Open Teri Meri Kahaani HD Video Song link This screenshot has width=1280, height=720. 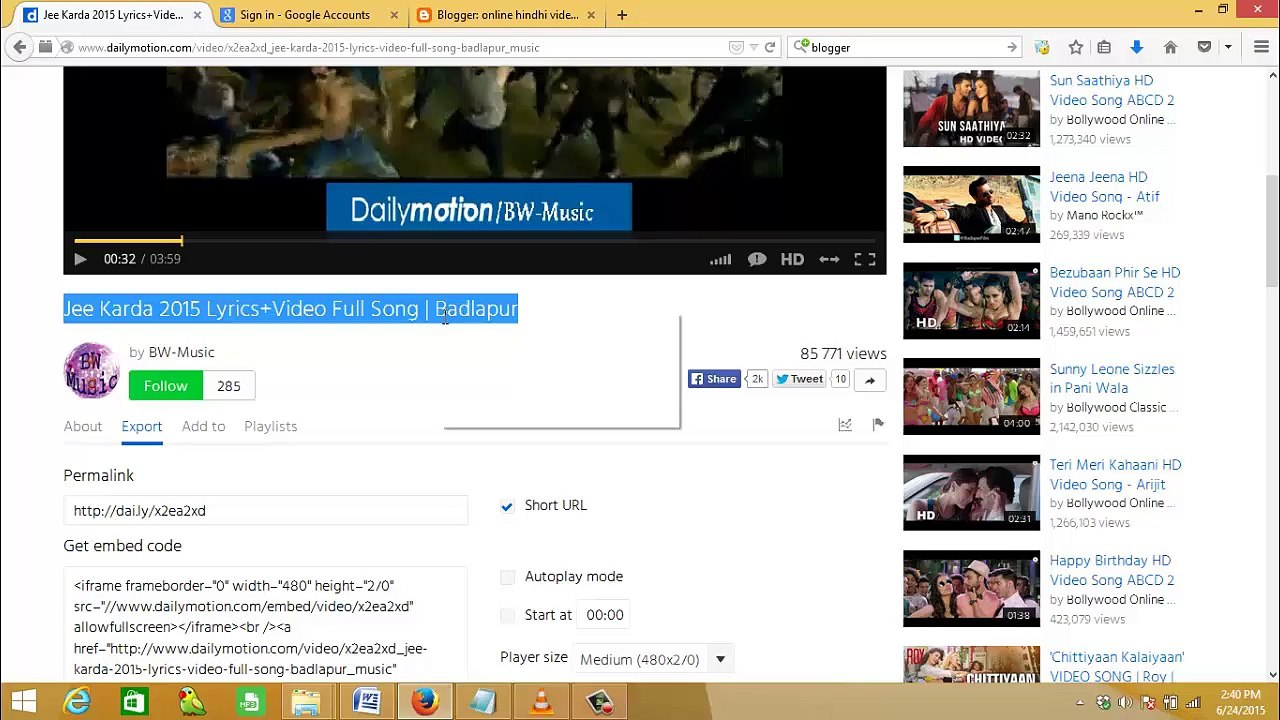click(1115, 475)
